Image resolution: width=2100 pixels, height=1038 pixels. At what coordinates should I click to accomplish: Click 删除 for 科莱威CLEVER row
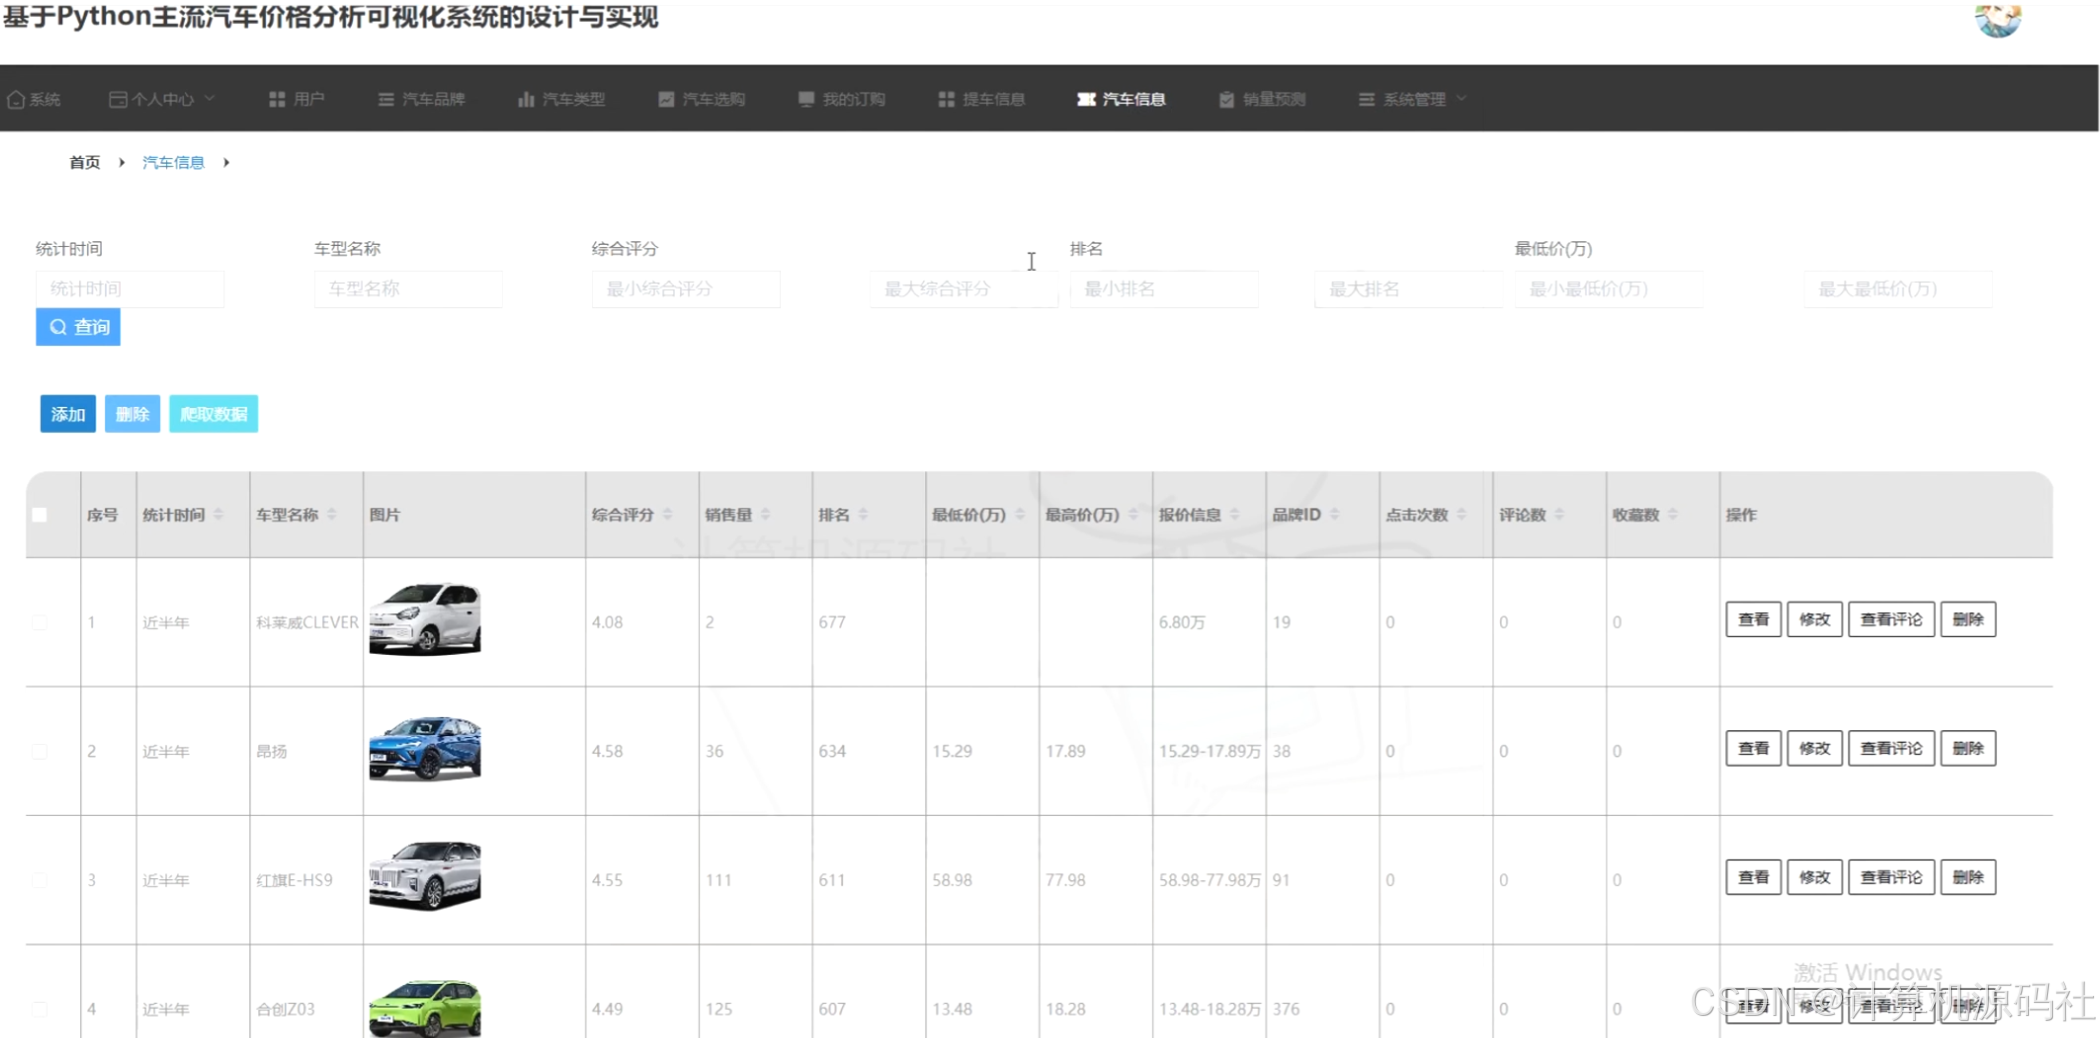coord(1968,619)
